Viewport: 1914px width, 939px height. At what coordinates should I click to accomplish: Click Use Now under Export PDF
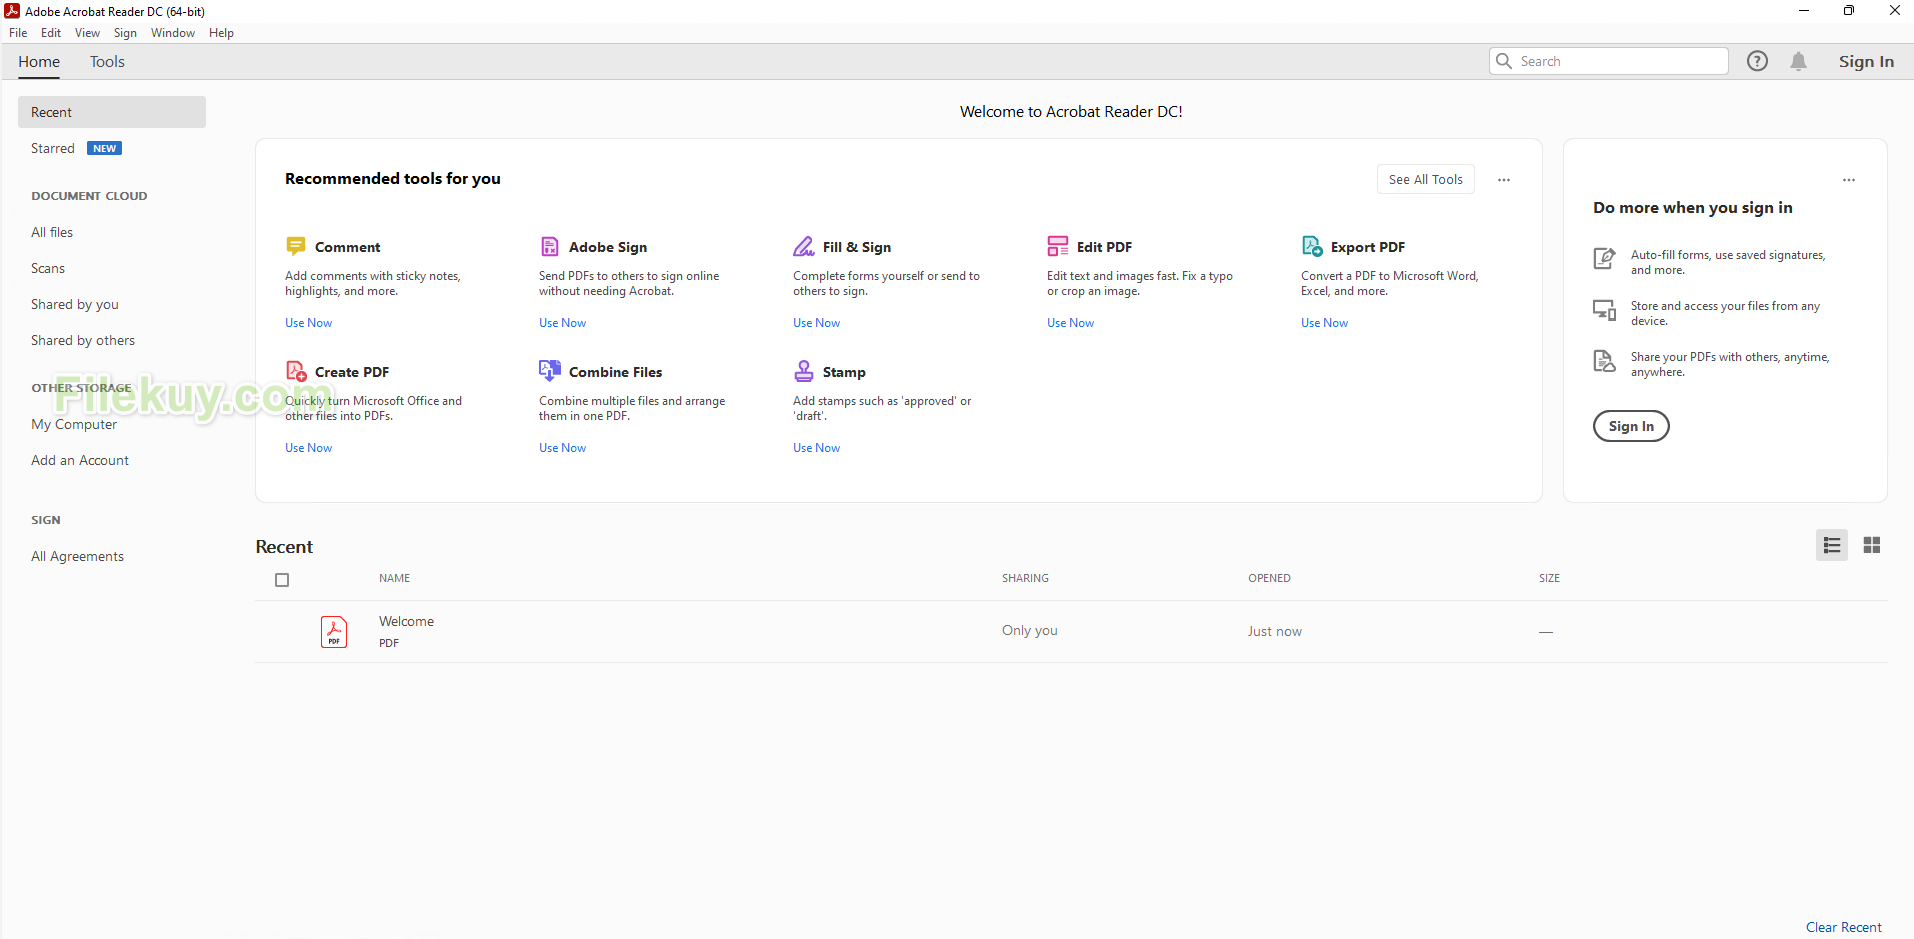point(1324,323)
